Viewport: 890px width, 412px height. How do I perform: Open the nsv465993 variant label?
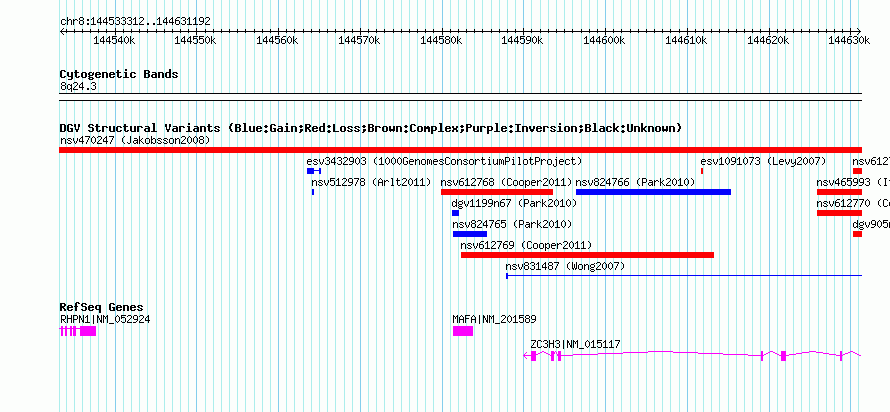853,182
